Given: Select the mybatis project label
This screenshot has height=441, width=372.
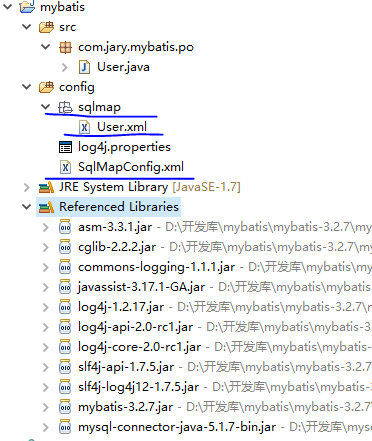Looking at the screenshot, I should pos(62,7).
